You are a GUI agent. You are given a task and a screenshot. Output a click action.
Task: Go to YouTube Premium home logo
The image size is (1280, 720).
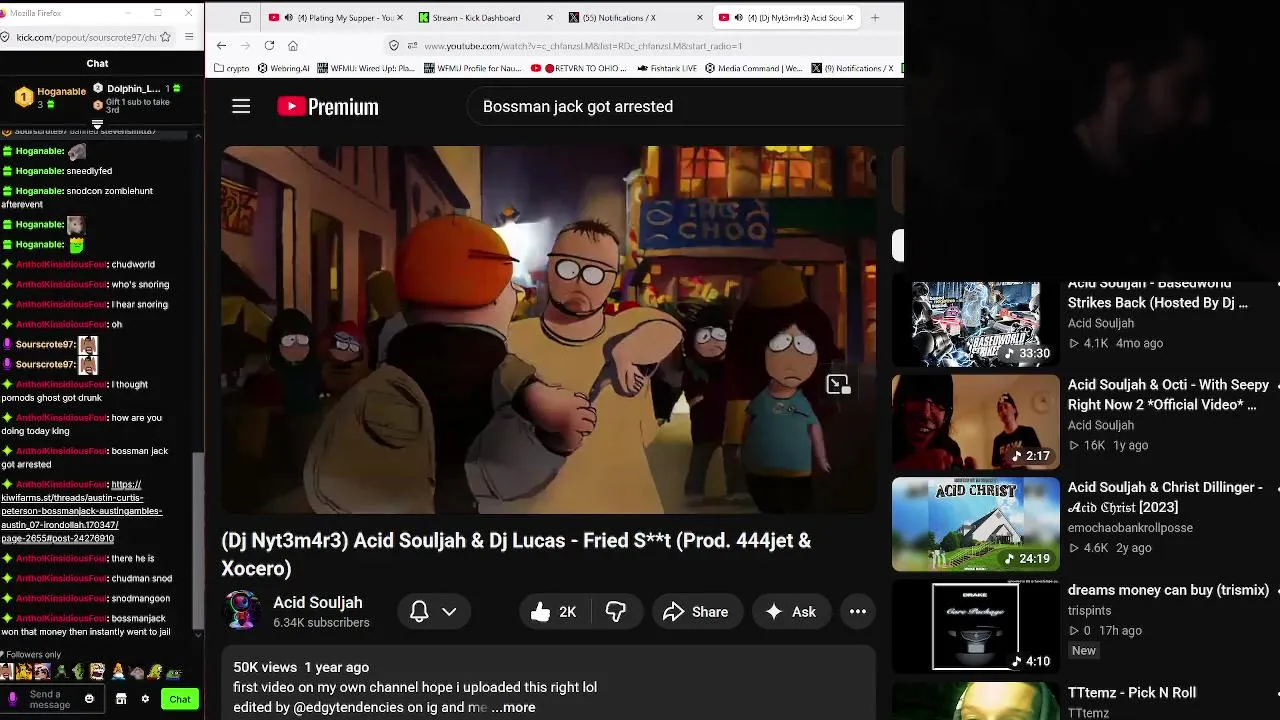tap(327, 106)
